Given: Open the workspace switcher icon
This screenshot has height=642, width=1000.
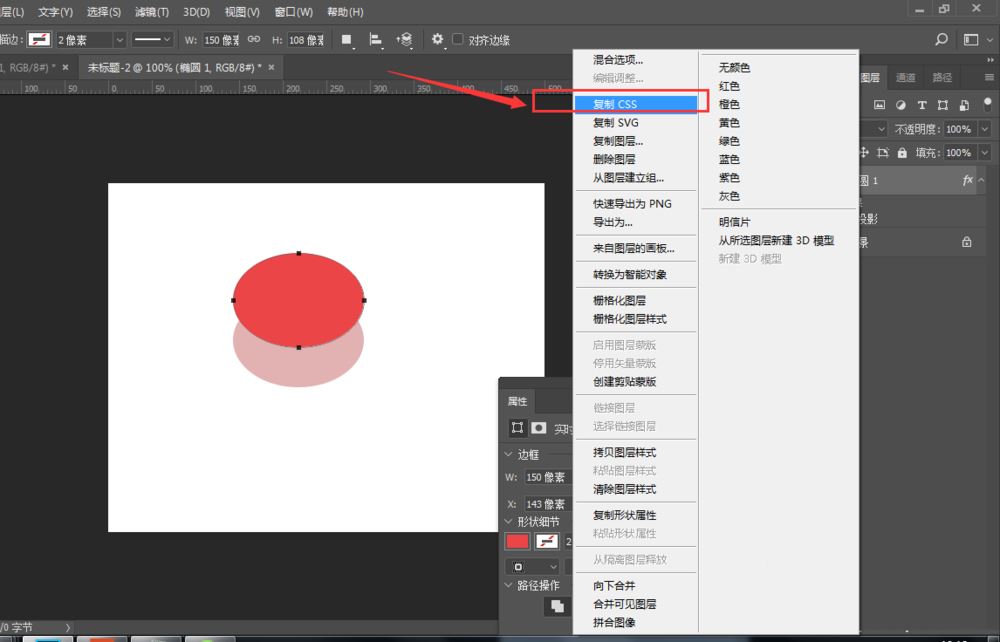Looking at the screenshot, I should point(971,40).
